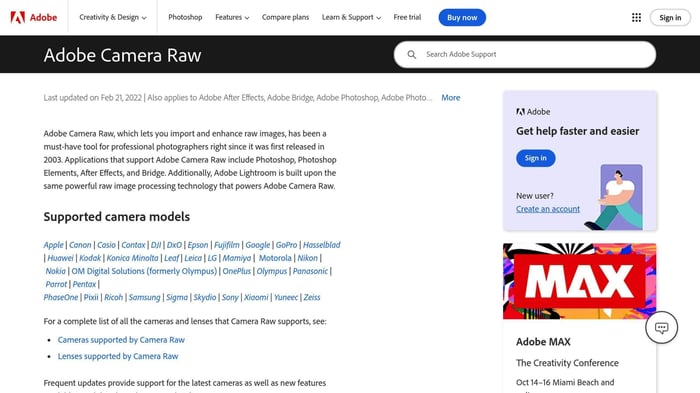Jump to Apple camera models

54,245
